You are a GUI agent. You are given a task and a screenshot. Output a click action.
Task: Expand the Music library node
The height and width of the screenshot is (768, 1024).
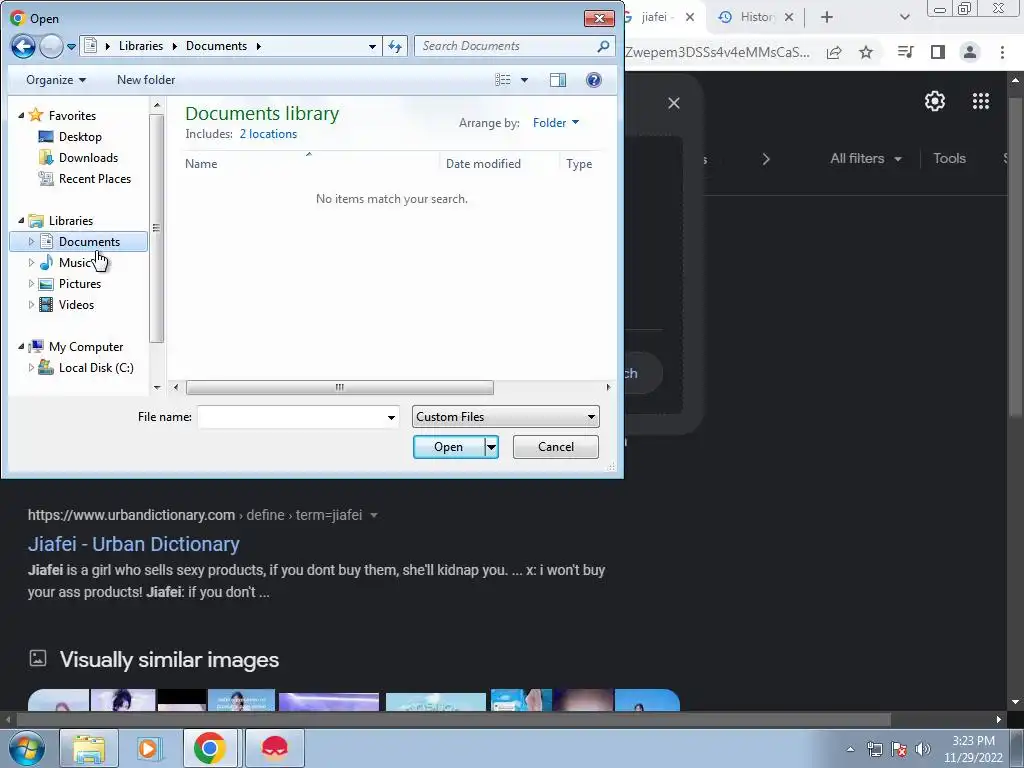(x=31, y=263)
